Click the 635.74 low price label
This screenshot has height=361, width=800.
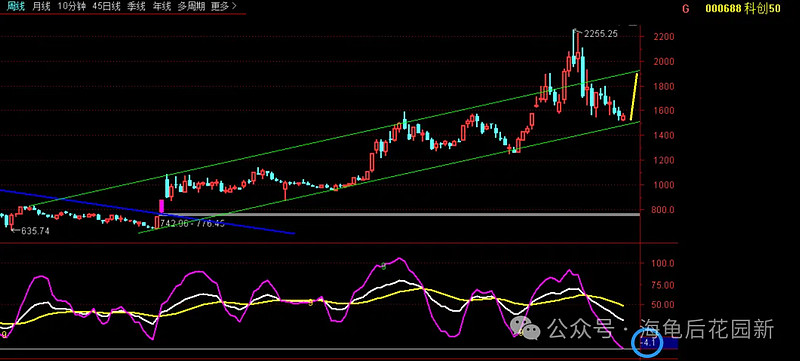pyautogui.click(x=35, y=231)
